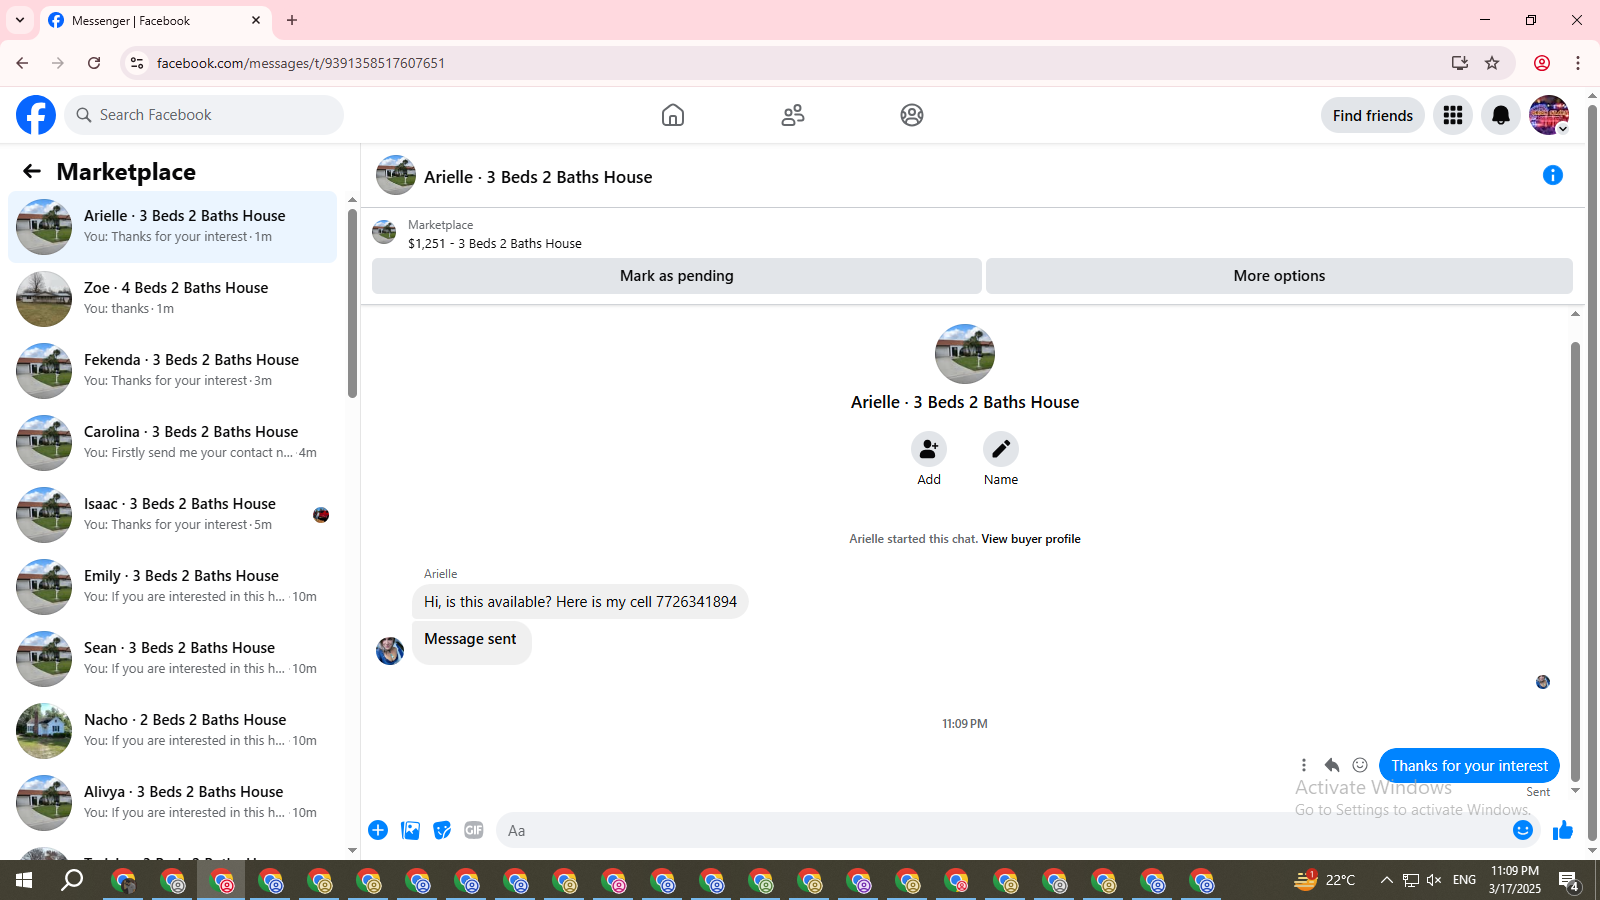Open Isaac 3 Beds 2 Baths conversation

coord(173,515)
